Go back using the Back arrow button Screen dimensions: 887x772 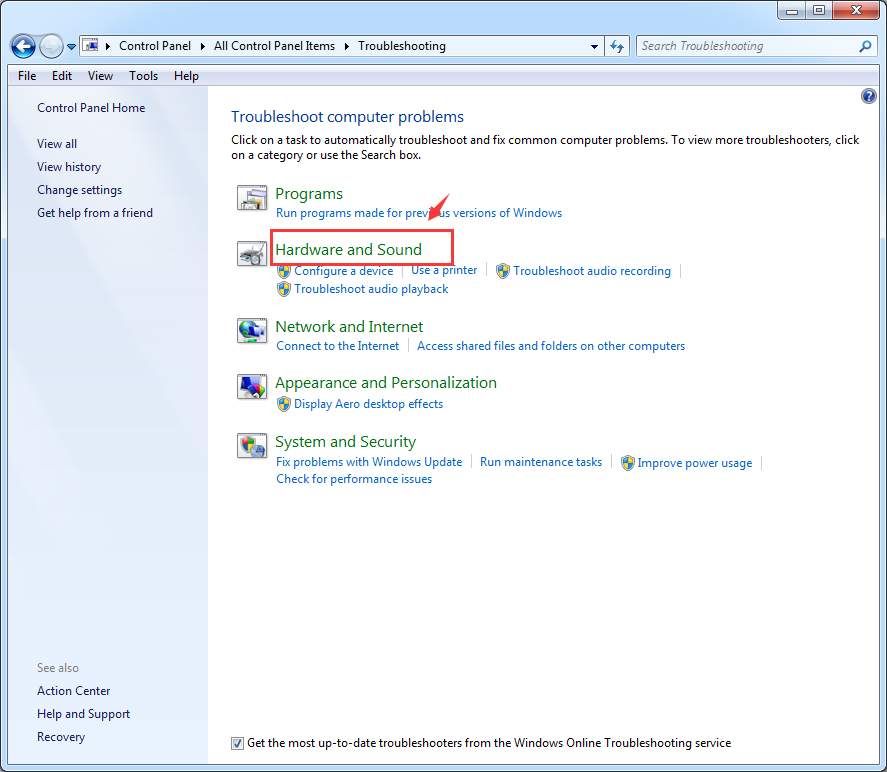(x=23, y=46)
